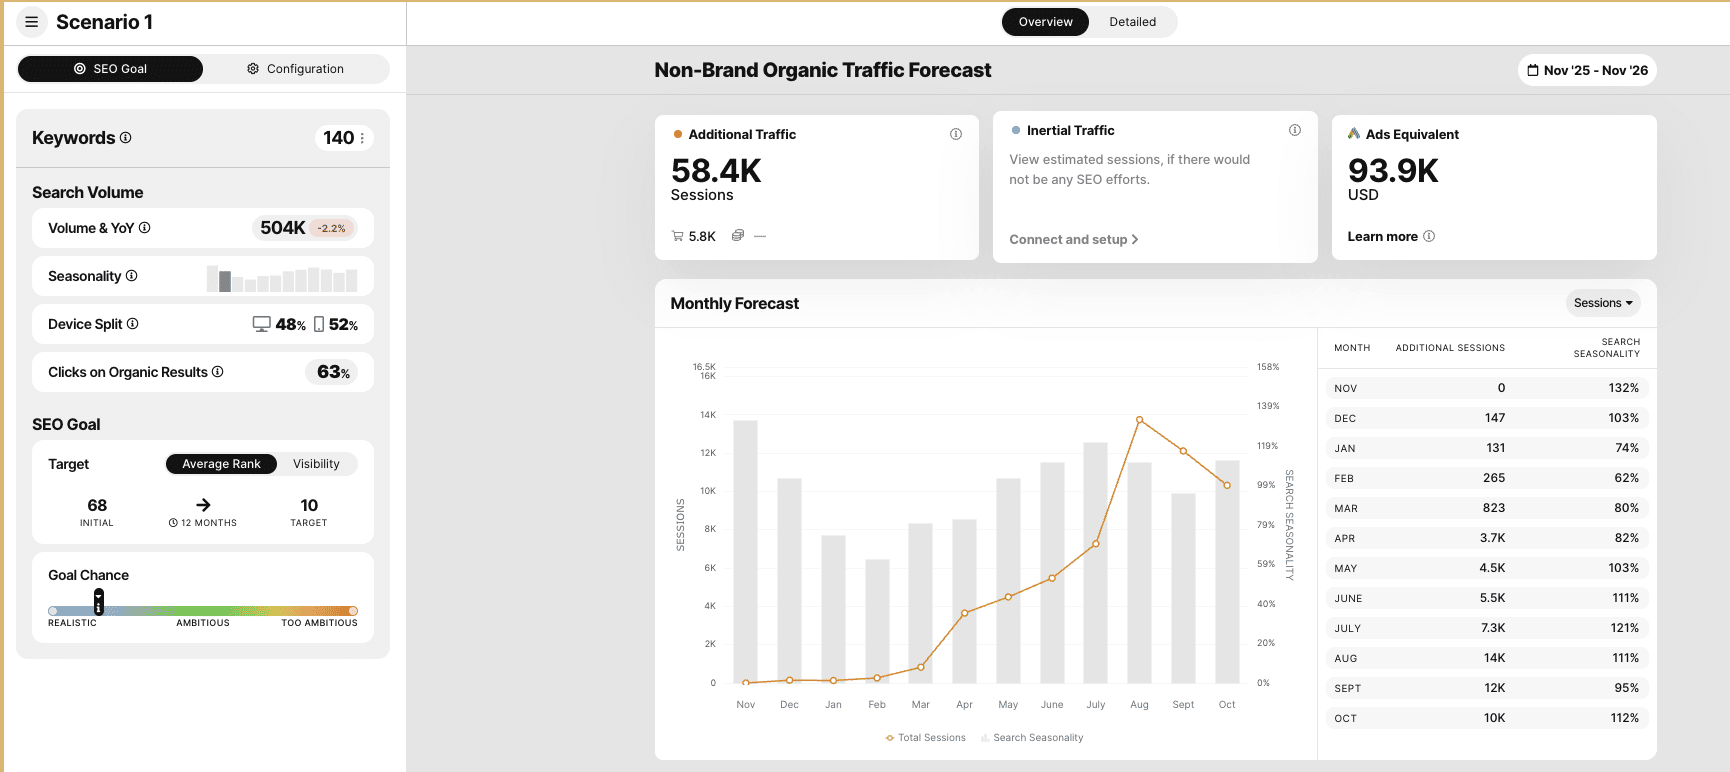Click the gear icon in Configuration tab

[x=253, y=69]
